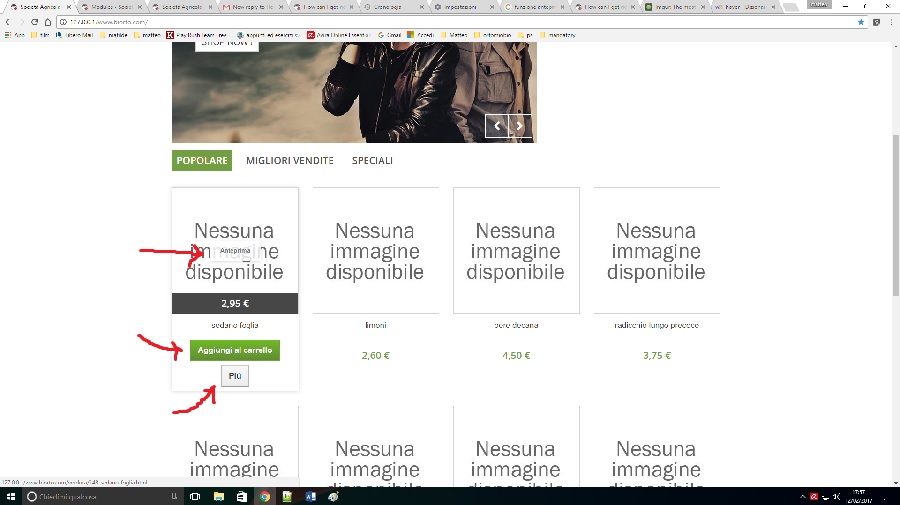Viewport: 900px width, 505px height.
Task: Open the pere decana product link
Action: (x=516, y=325)
